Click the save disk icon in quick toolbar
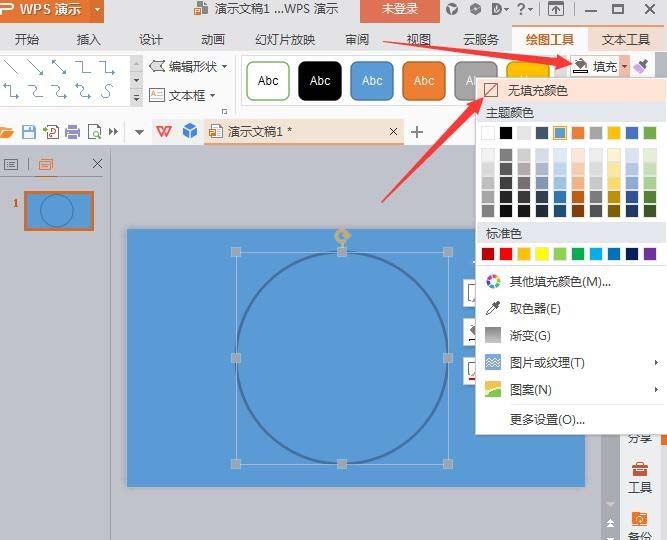 point(29,132)
